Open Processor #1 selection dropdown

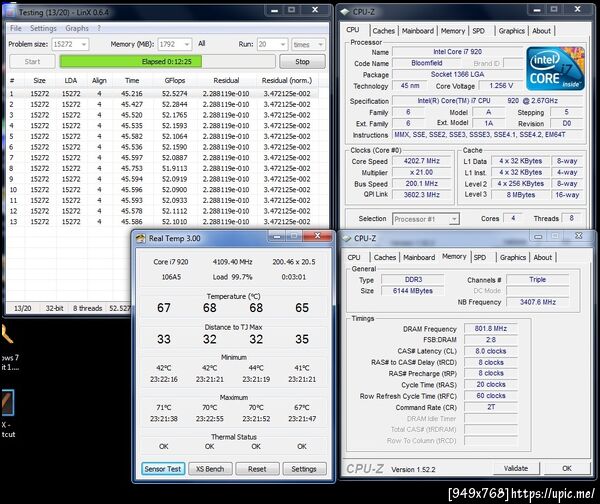pos(426,219)
